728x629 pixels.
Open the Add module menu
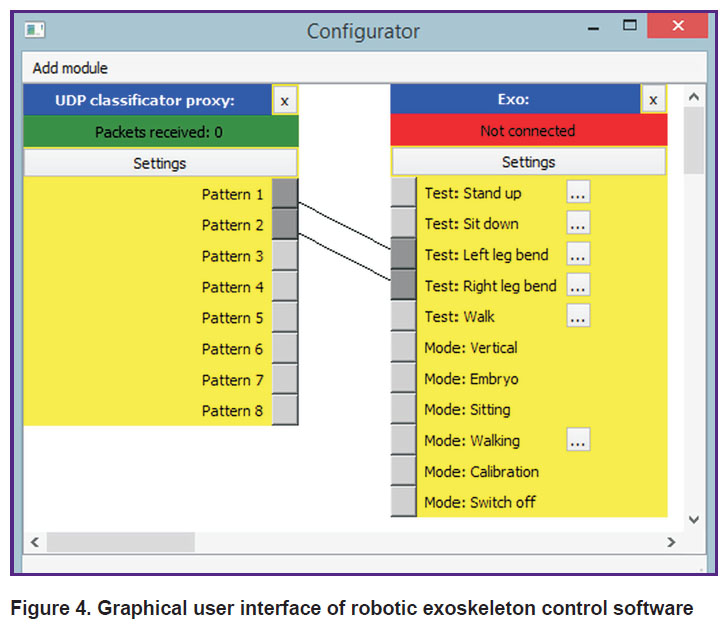coord(70,68)
